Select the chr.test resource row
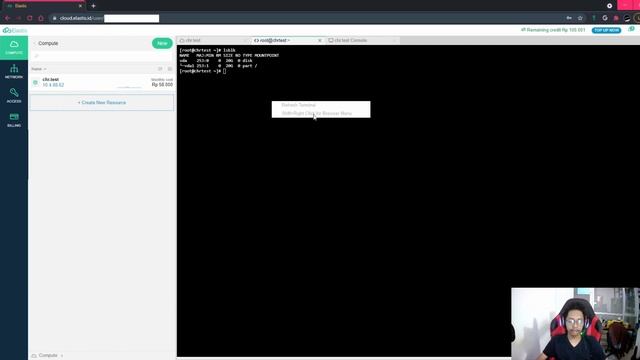The width and height of the screenshot is (640, 360). 102,82
